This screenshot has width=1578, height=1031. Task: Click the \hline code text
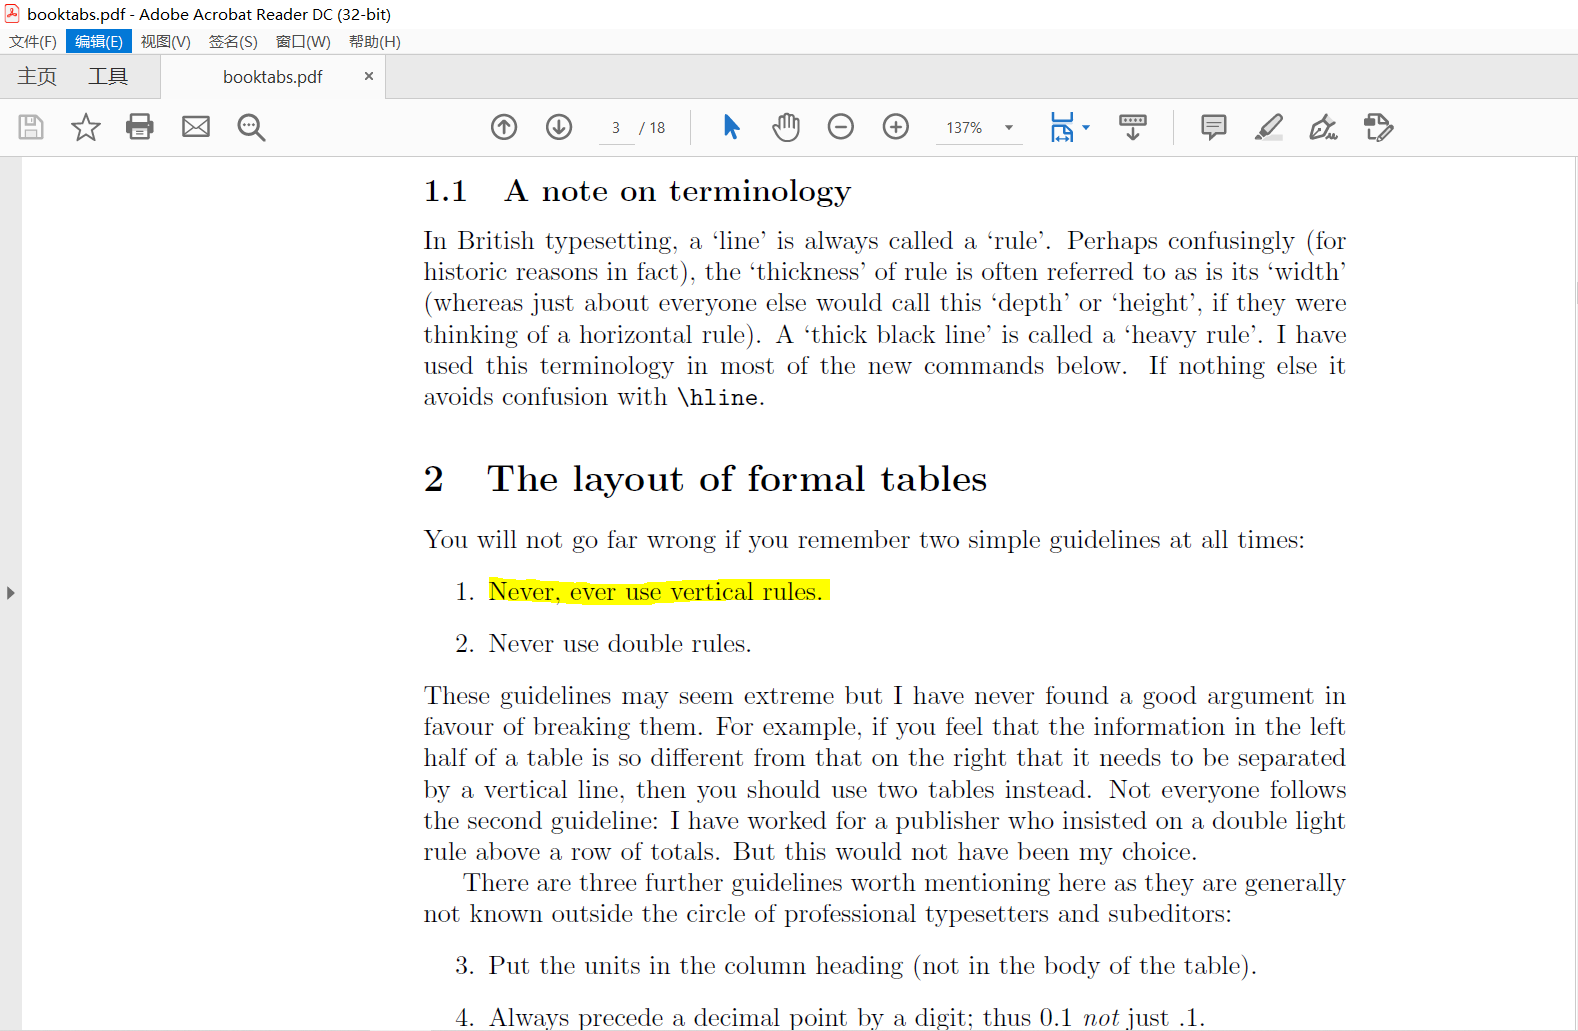[x=718, y=398]
